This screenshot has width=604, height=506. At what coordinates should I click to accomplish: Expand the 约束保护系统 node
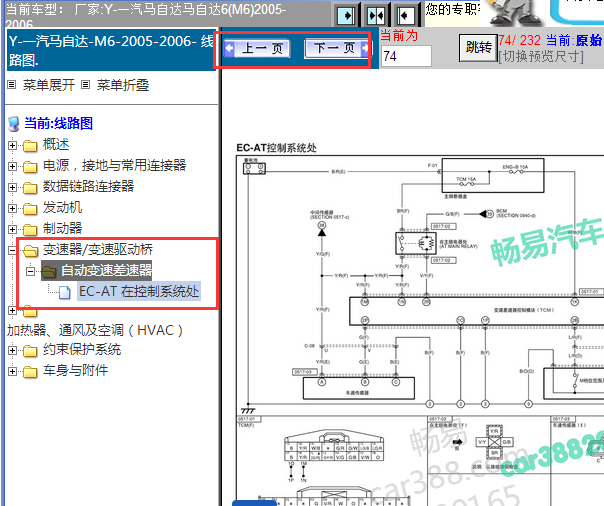(x=12, y=350)
